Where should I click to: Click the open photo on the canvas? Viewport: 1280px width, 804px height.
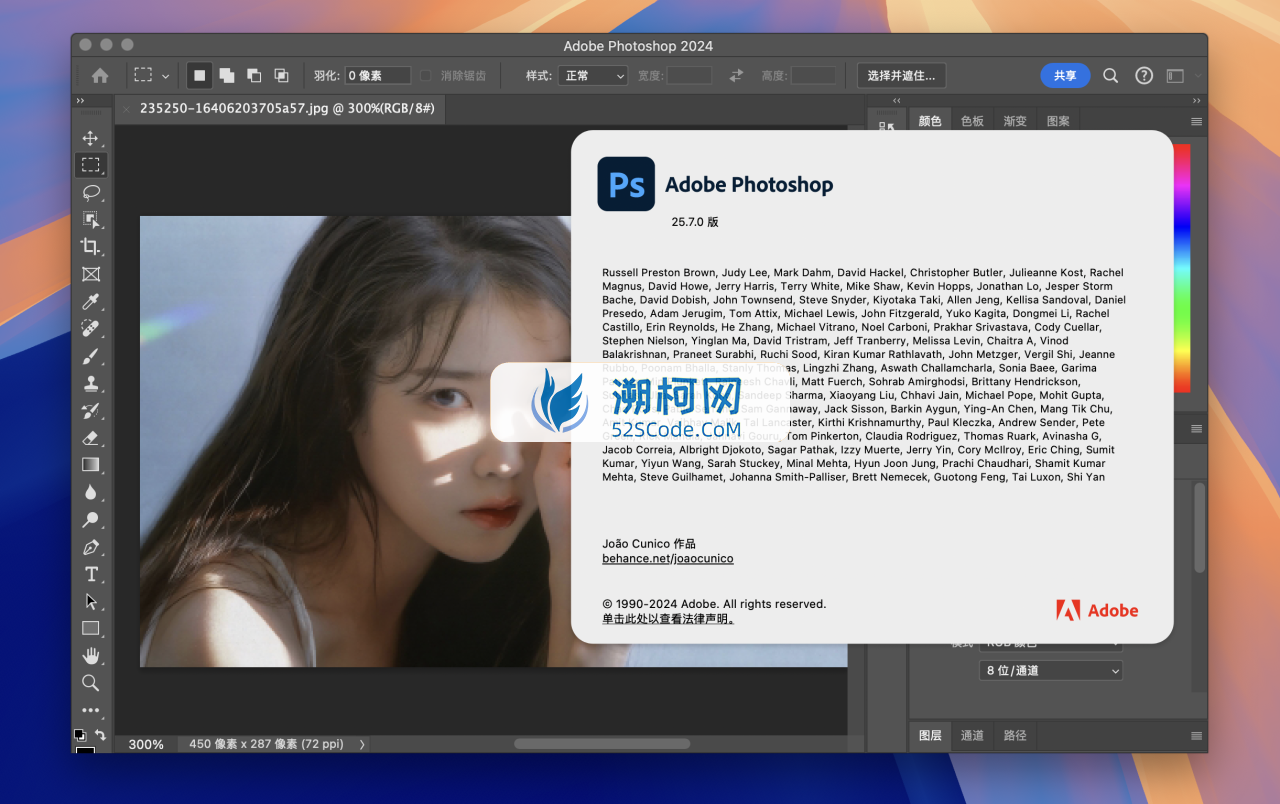click(355, 441)
